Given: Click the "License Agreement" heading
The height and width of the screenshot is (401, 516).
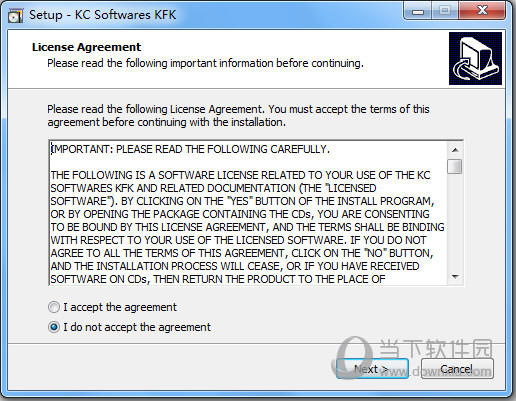Looking at the screenshot, I should point(87,47).
